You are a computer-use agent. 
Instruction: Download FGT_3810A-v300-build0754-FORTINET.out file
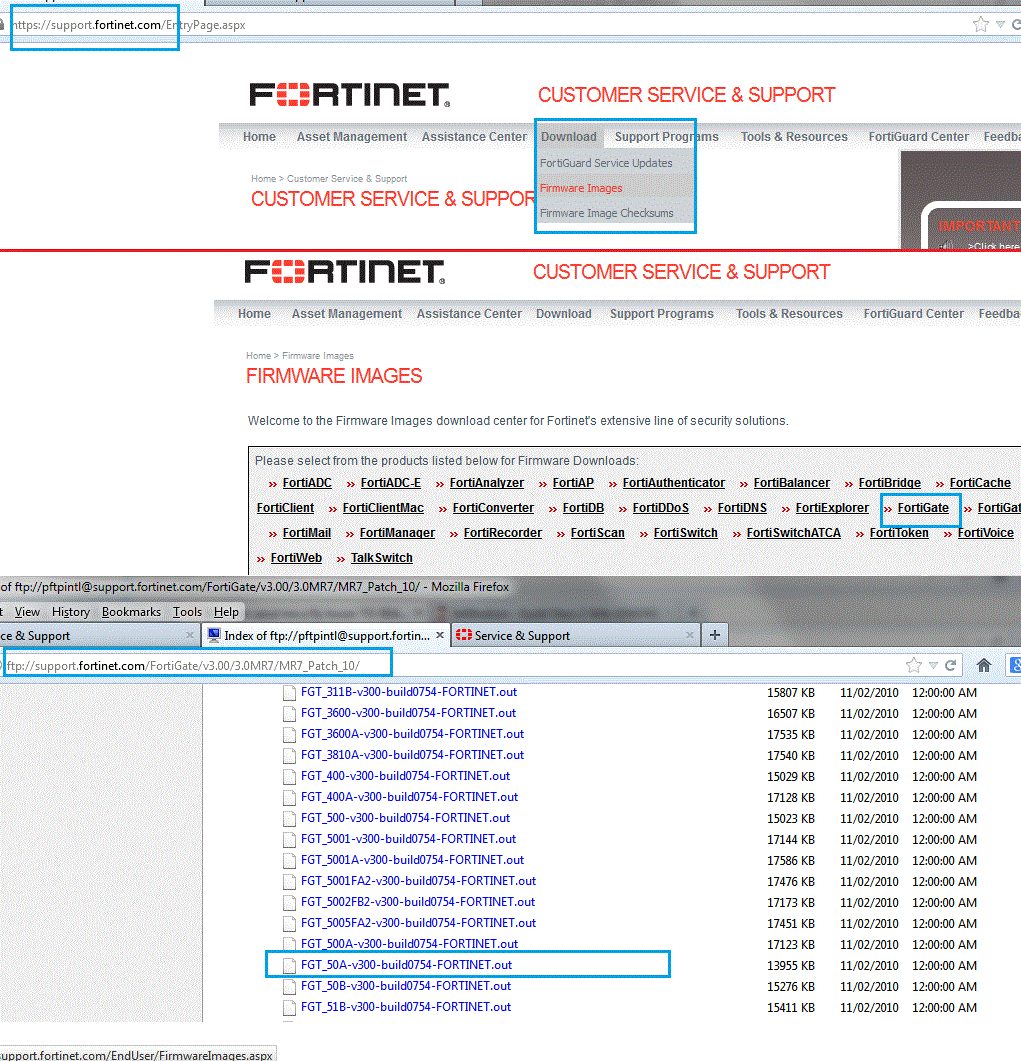point(413,755)
